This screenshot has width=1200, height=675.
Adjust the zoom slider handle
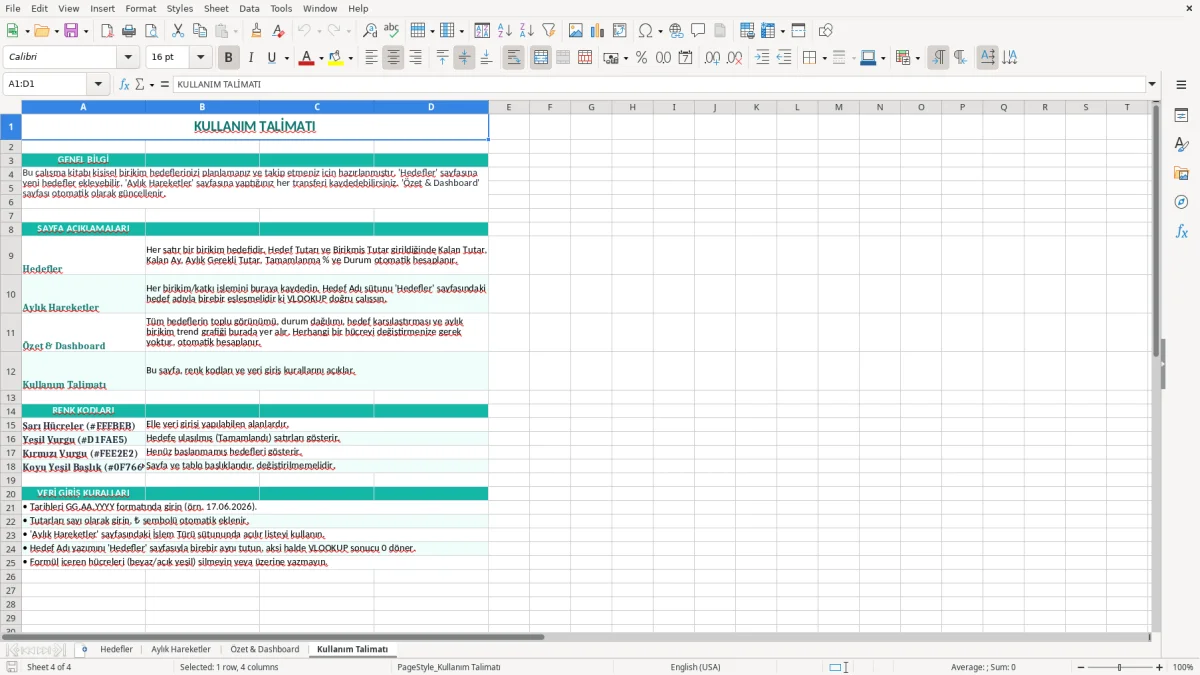1119,667
